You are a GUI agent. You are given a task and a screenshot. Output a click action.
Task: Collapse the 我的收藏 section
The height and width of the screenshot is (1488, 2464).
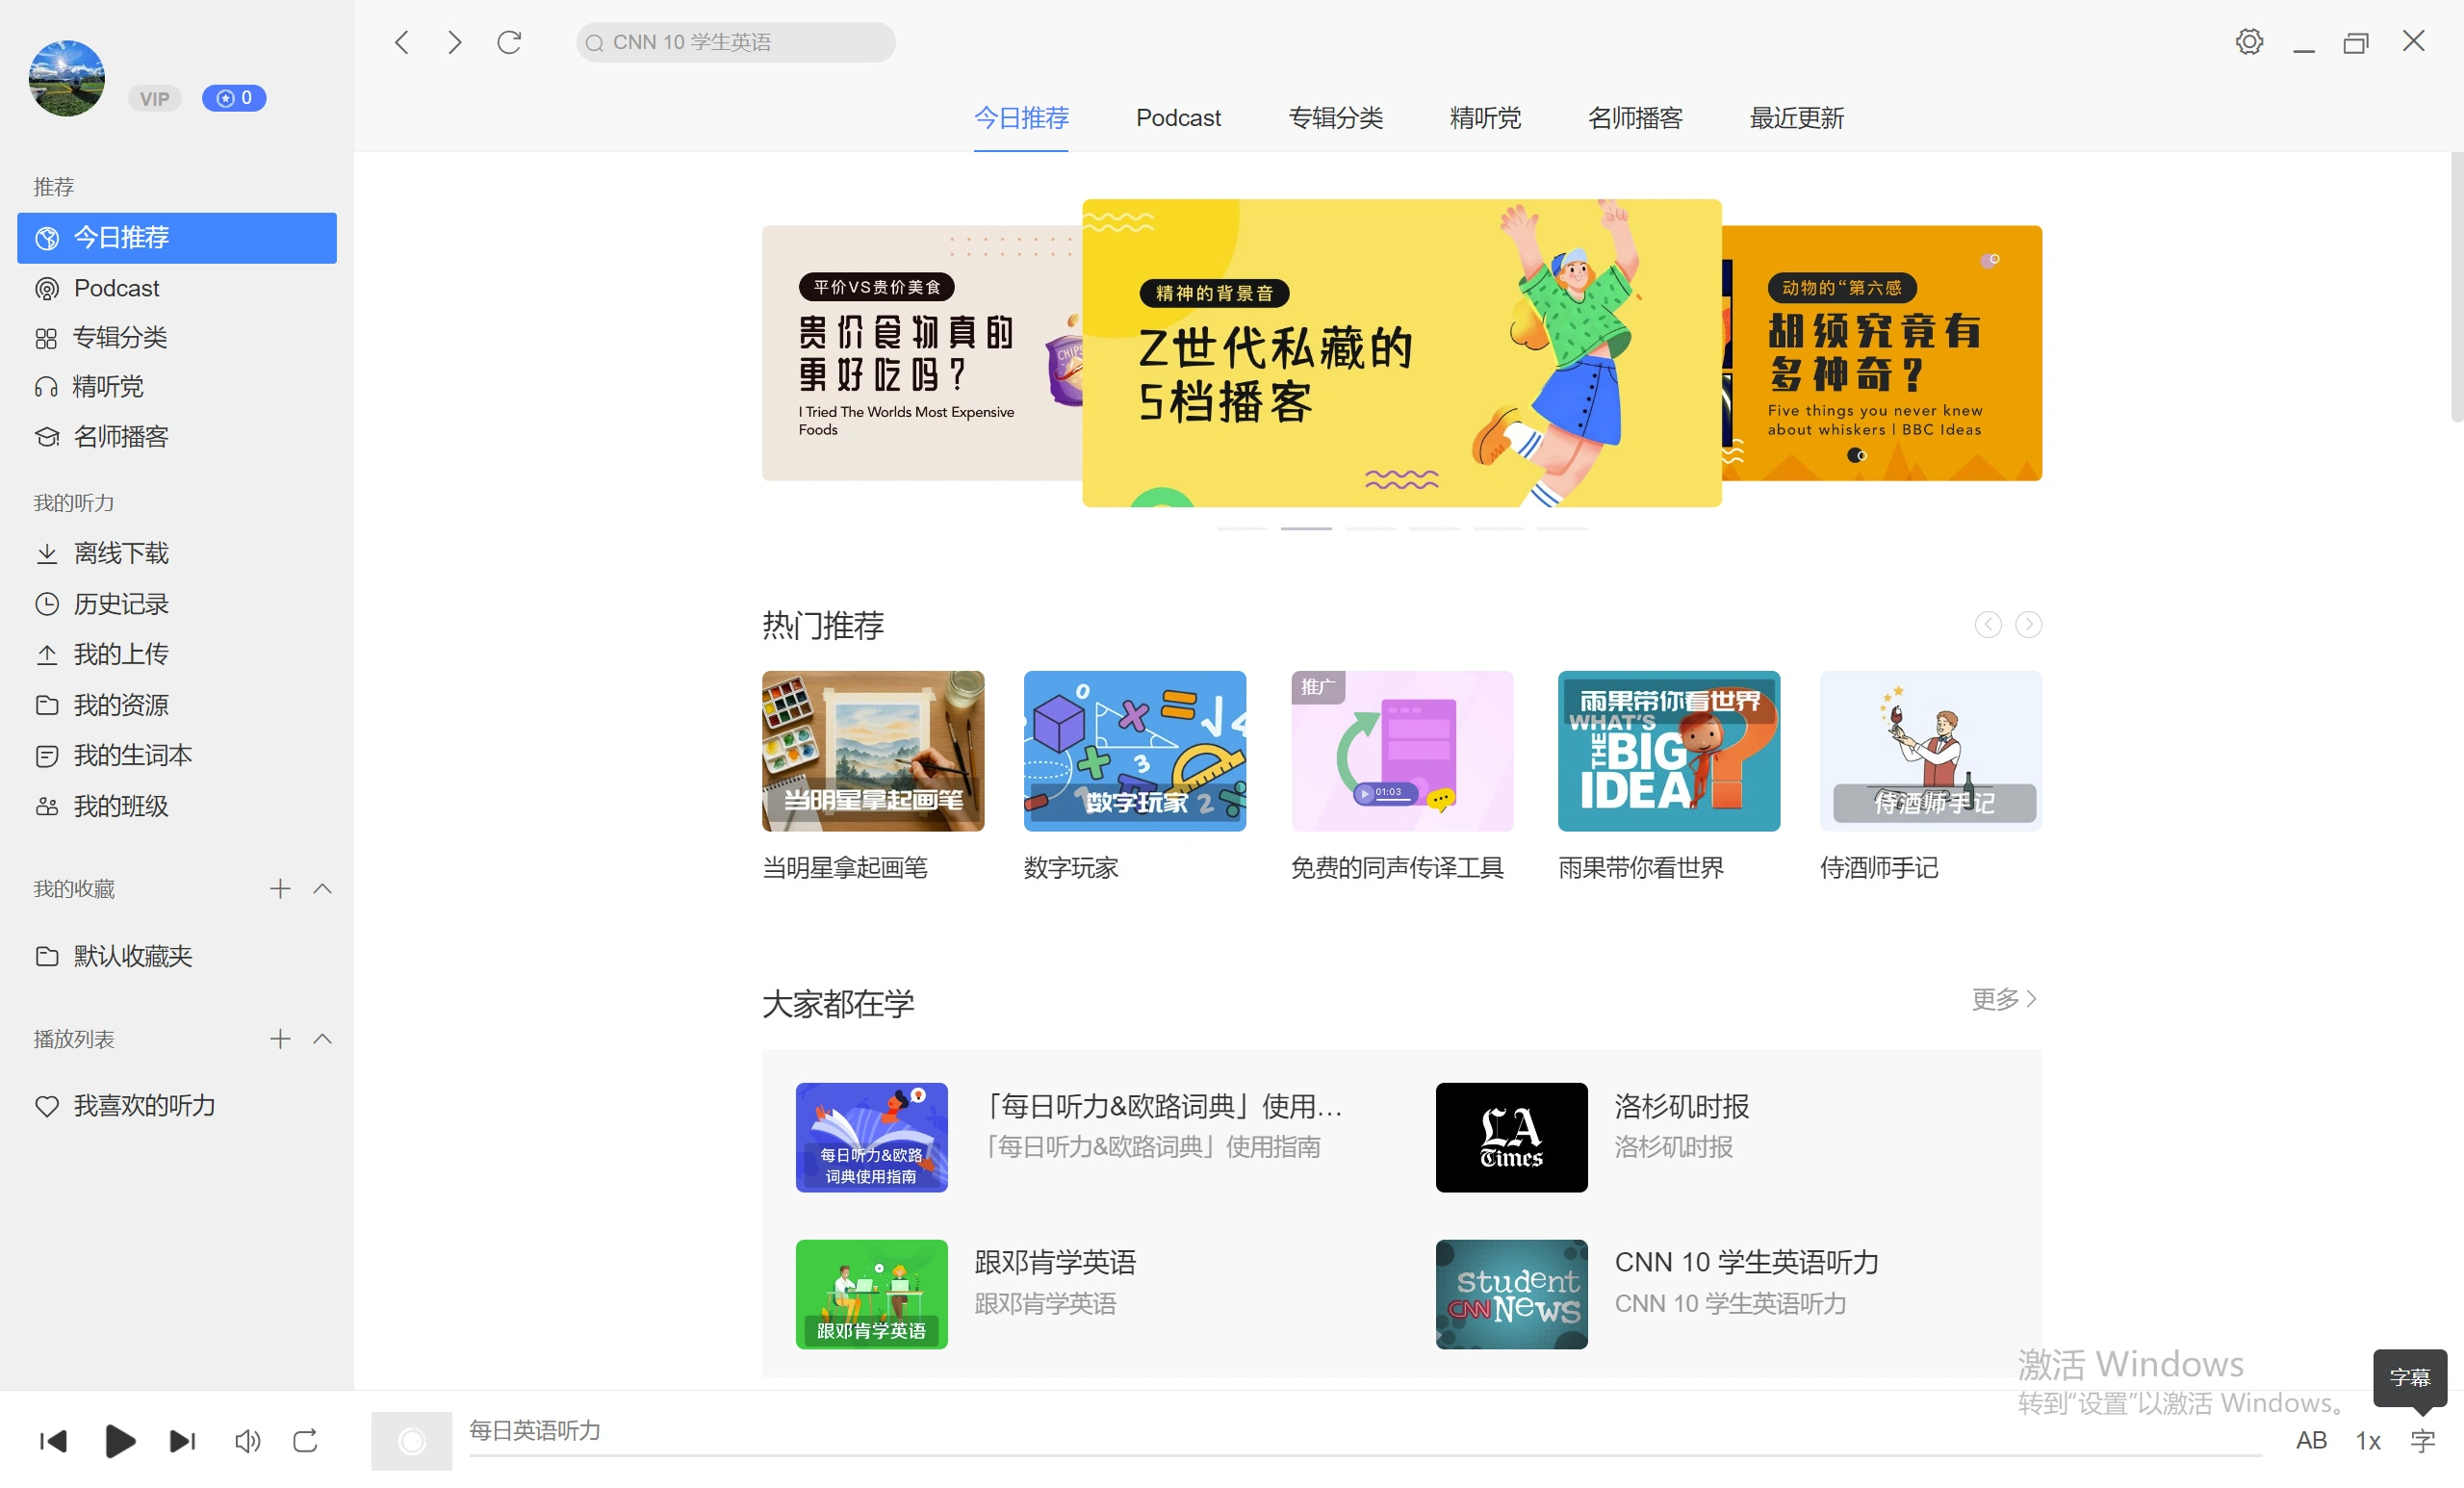click(322, 888)
